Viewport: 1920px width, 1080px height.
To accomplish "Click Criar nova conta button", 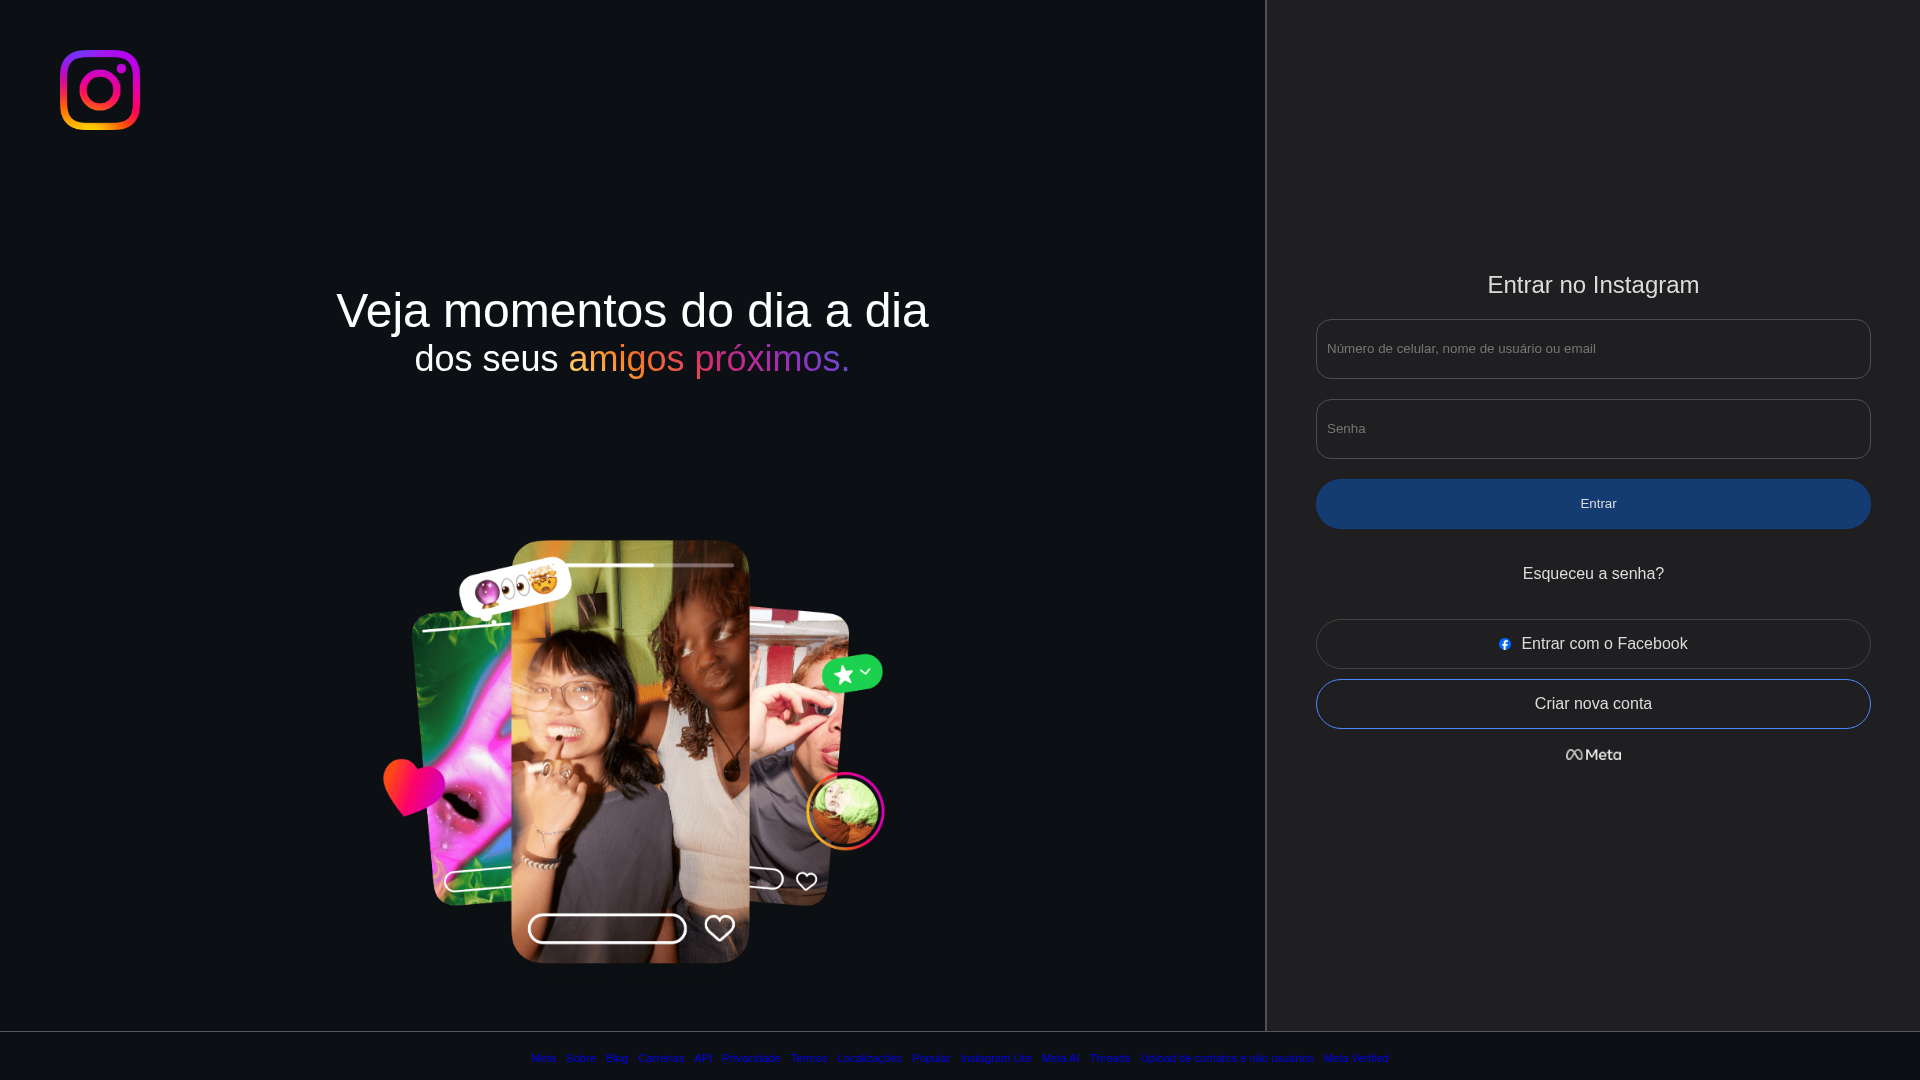I will click(1593, 704).
